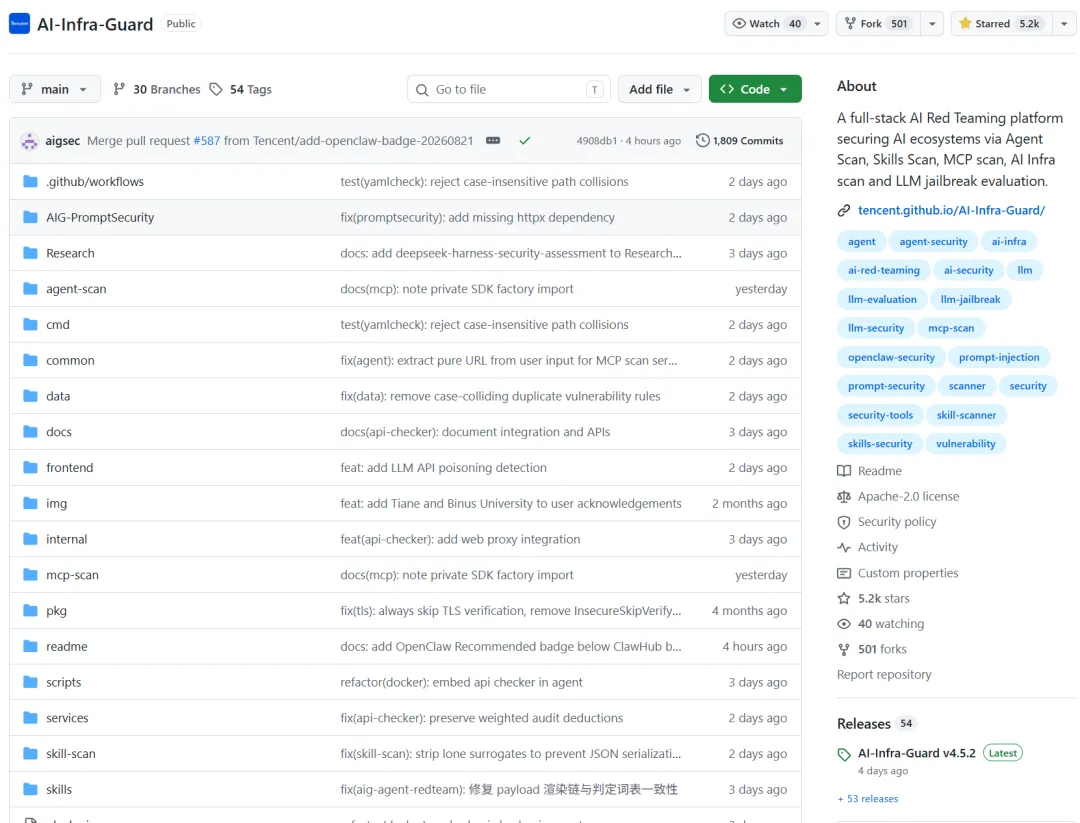Click the internal folder icon
This screenshot has width=1080, height=823.
pos(30,539)
